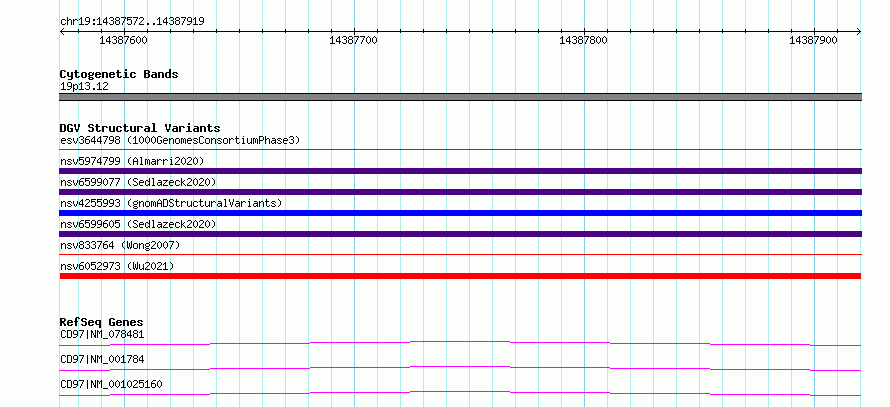This screenshot has height=407, width=890.
Task: Click the gray 19p13.12 cytoband bar
Action: [x=460, y=97]
